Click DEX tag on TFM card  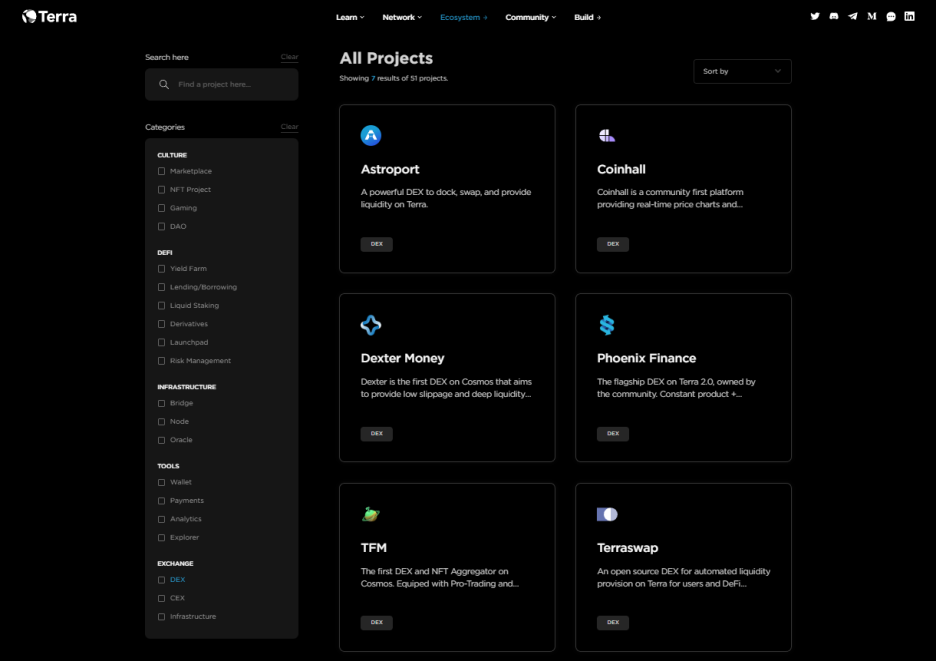[377, 623]
